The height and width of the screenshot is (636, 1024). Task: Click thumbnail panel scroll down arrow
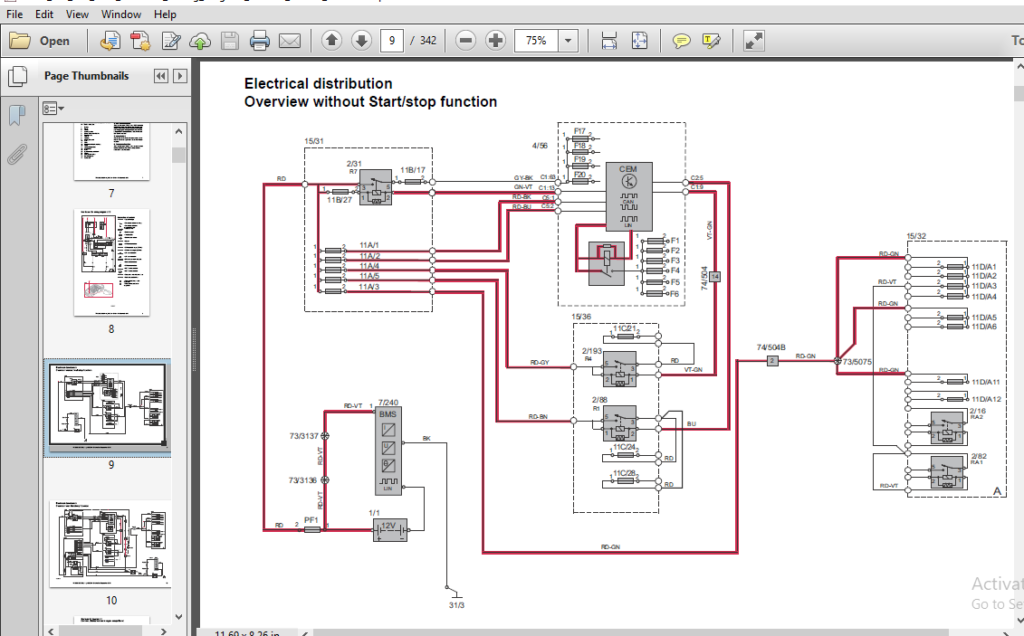click(x=179, y=616)
